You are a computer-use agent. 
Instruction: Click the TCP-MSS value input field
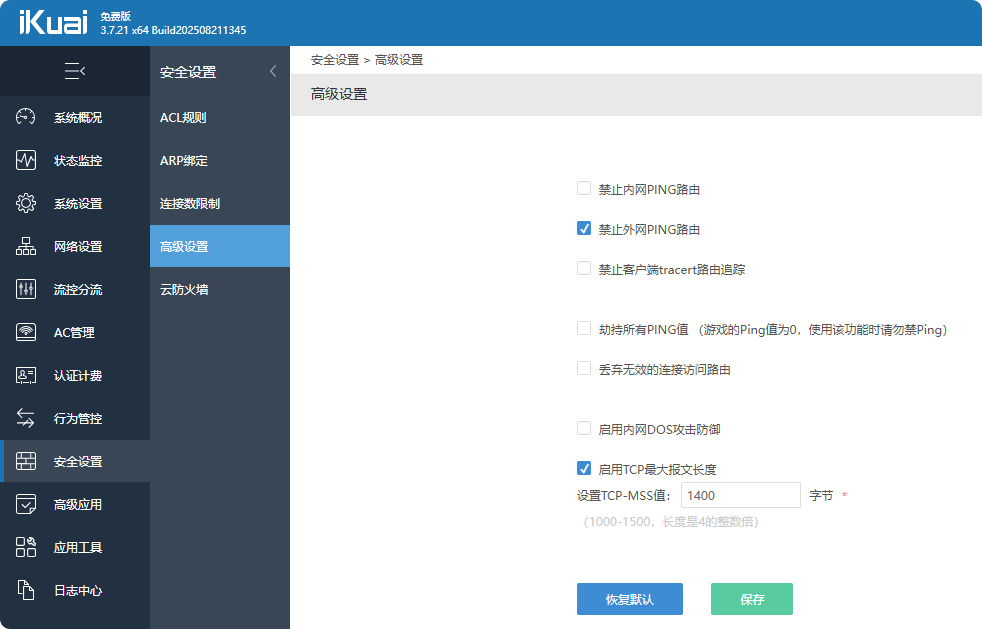pyautogui.click(x=740, y=495)
